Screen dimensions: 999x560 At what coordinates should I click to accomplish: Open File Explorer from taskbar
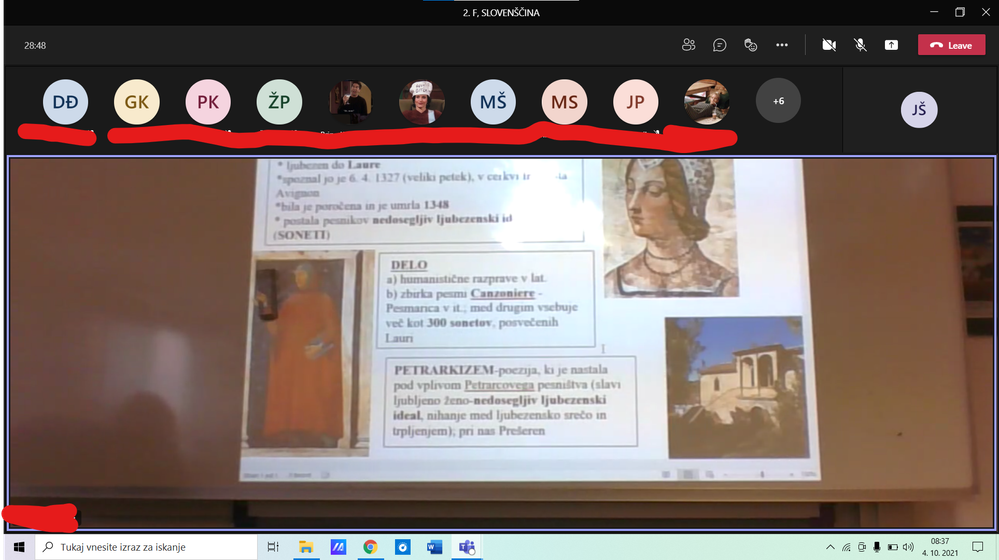pyautogui.click(x=306, y=547)
